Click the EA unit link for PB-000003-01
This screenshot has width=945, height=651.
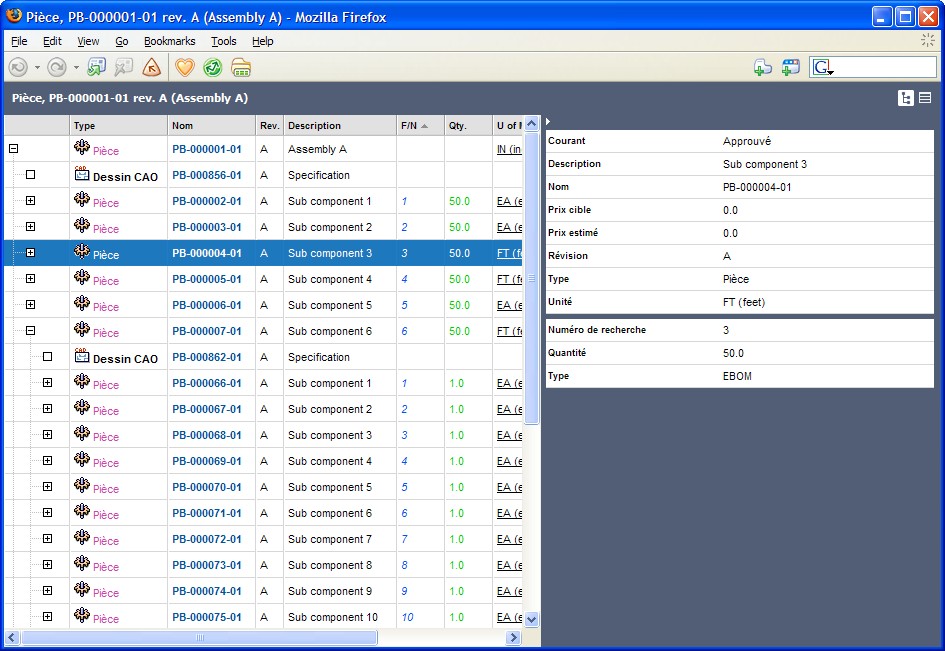509,227
